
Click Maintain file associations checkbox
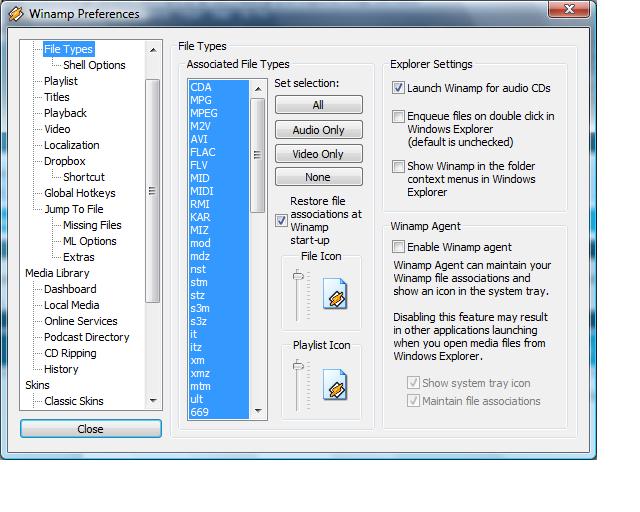tap(413, 401)
